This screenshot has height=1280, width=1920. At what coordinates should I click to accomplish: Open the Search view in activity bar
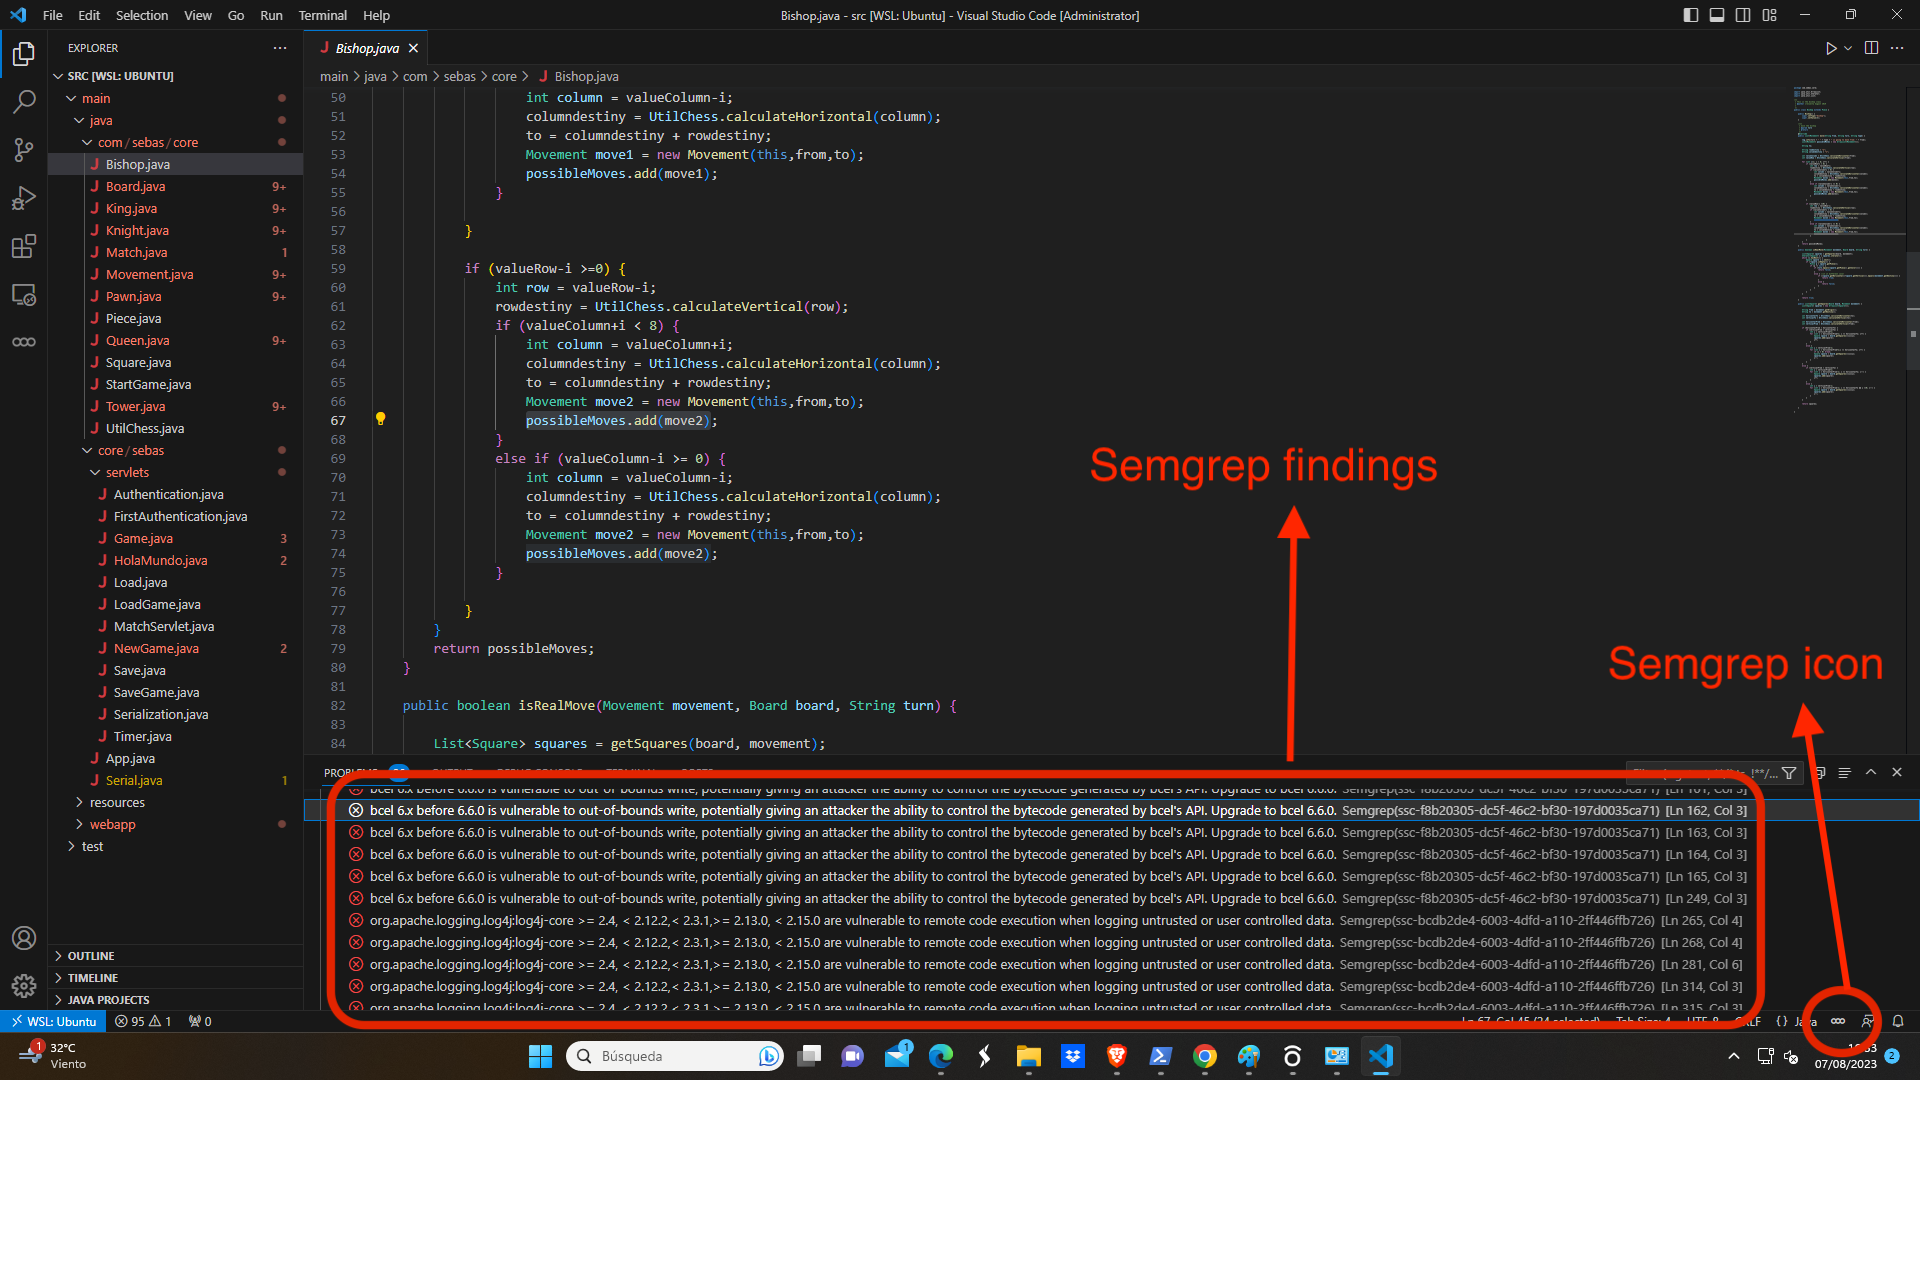24,102
